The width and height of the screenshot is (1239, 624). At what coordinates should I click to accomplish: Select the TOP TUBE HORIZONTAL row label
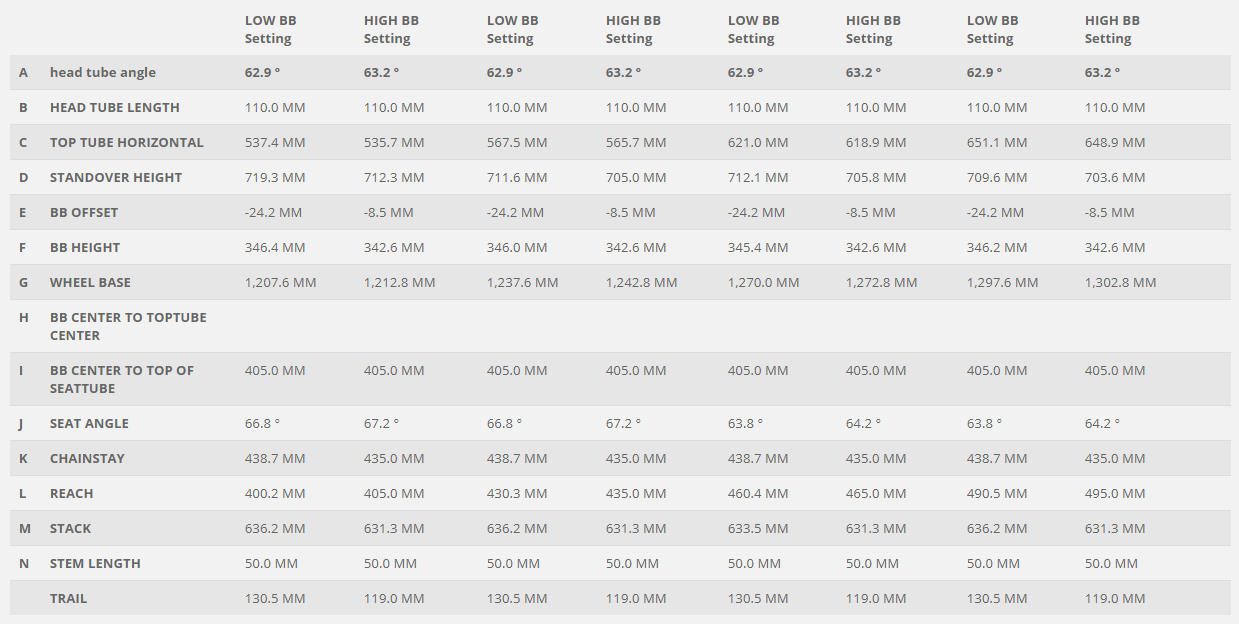coord(126,143)
